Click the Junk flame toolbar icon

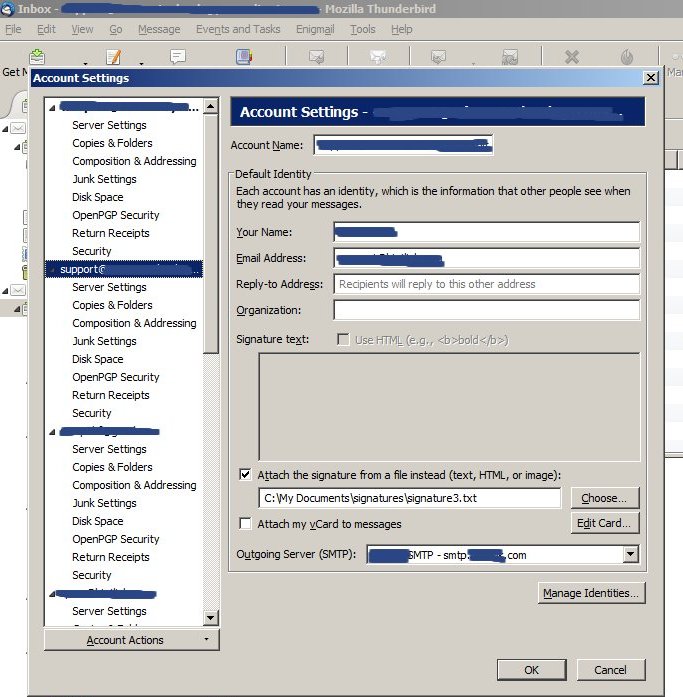coord(627,57)
